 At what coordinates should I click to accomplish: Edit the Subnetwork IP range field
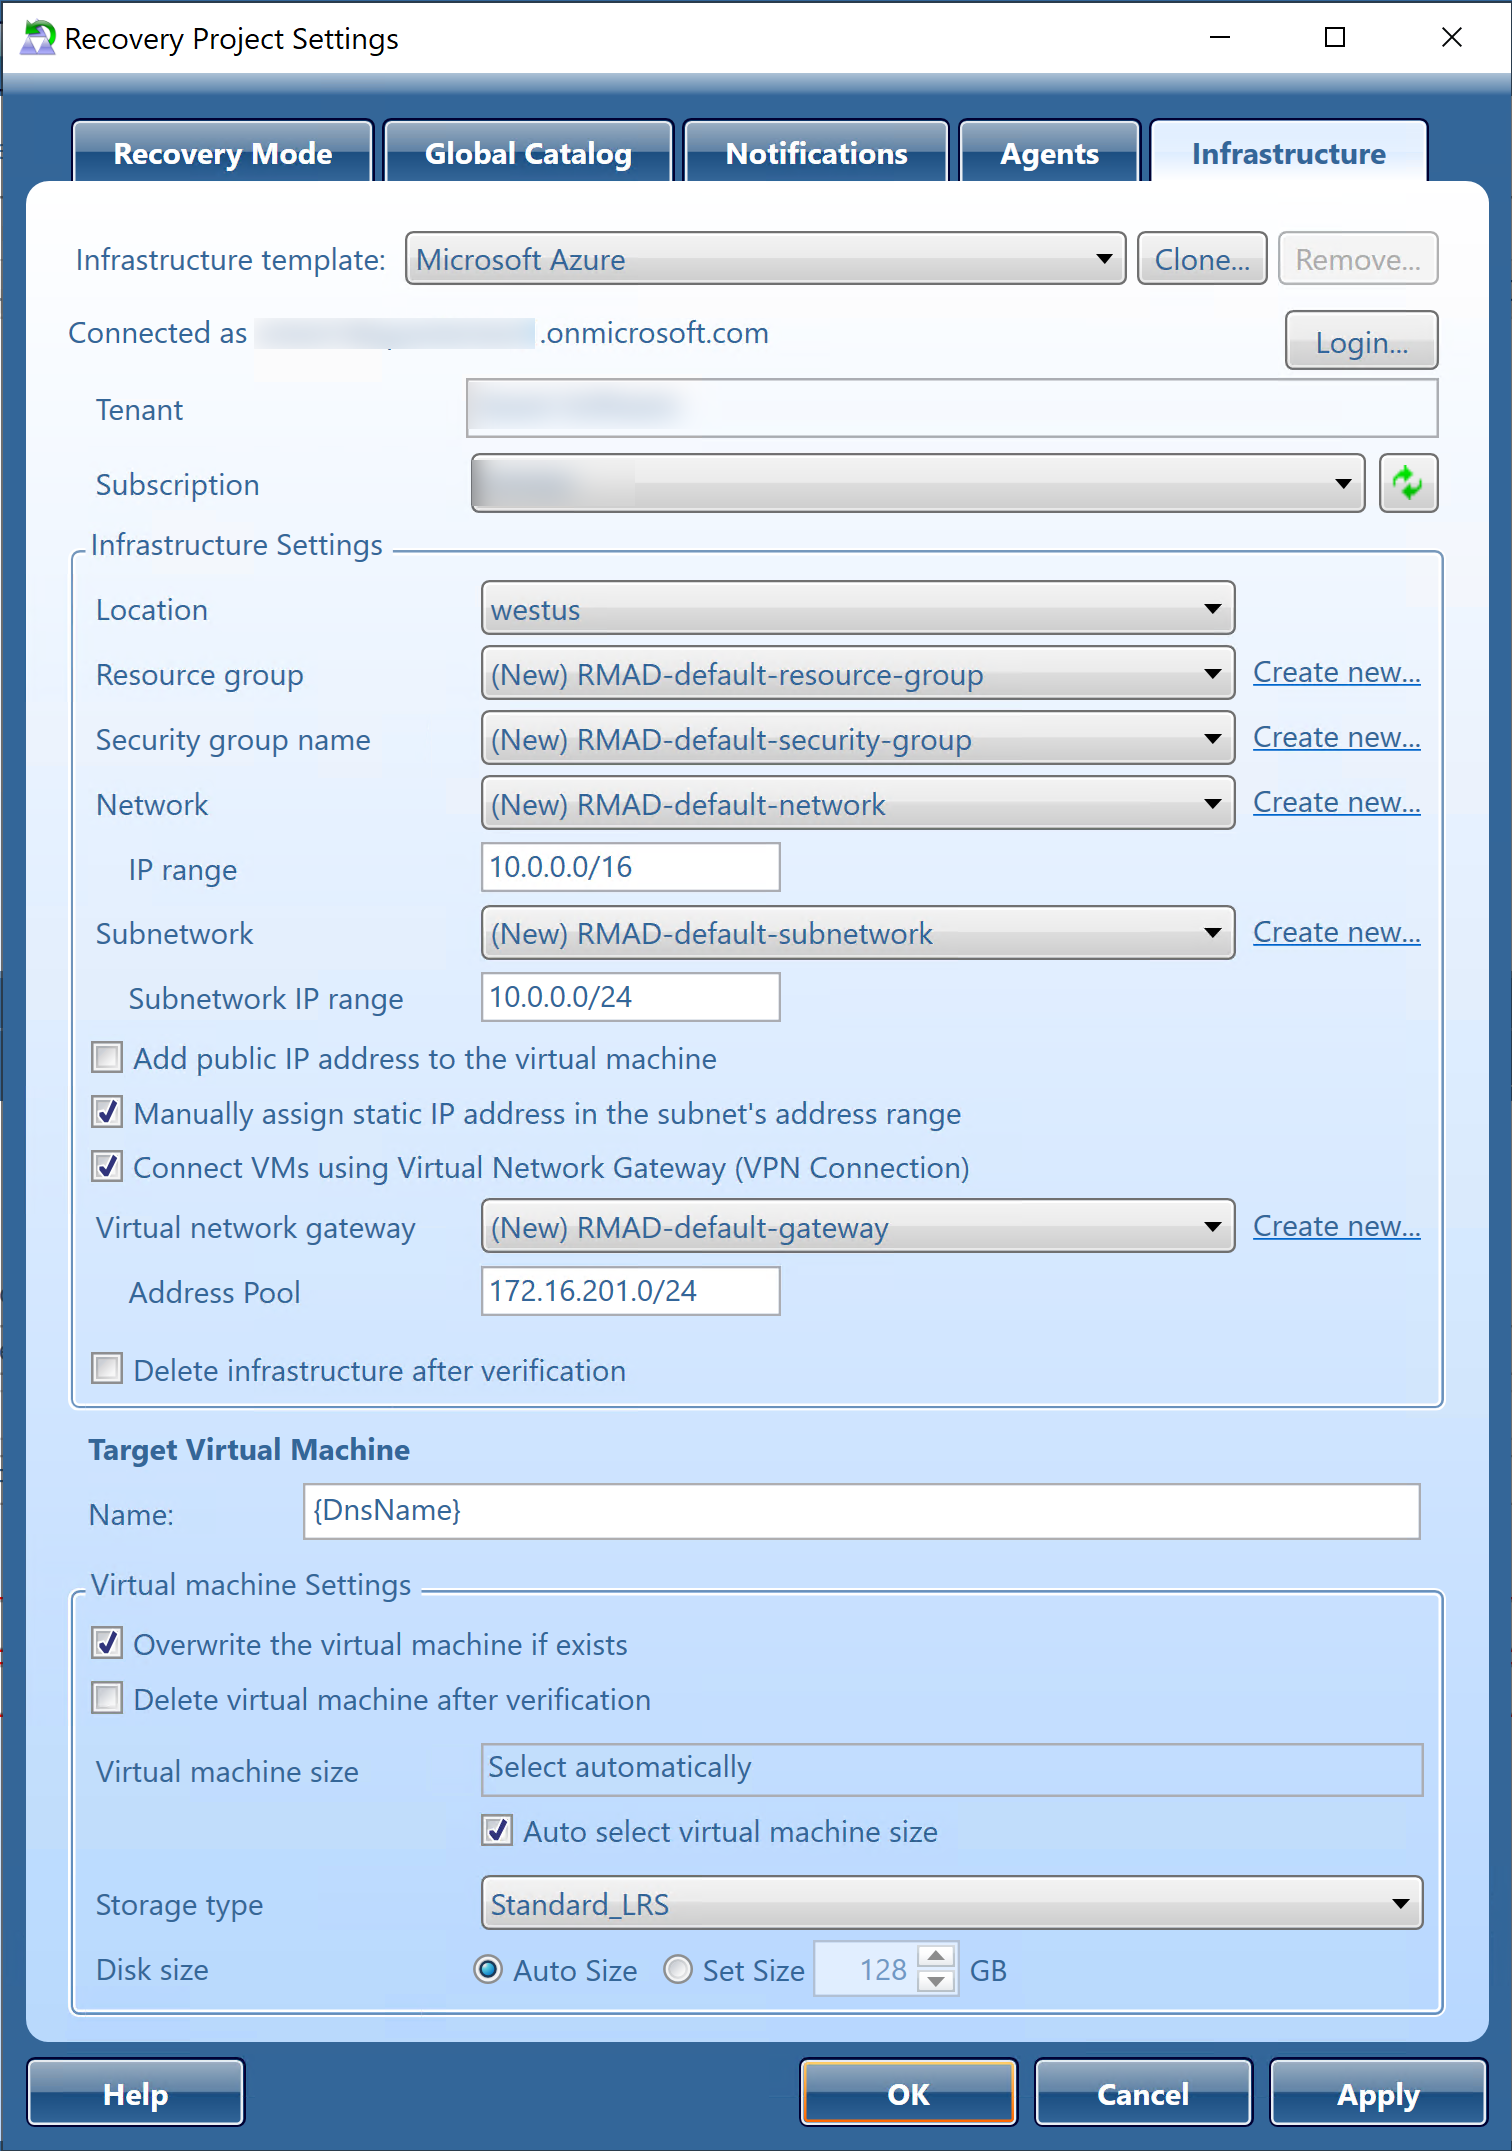(631, 997)
